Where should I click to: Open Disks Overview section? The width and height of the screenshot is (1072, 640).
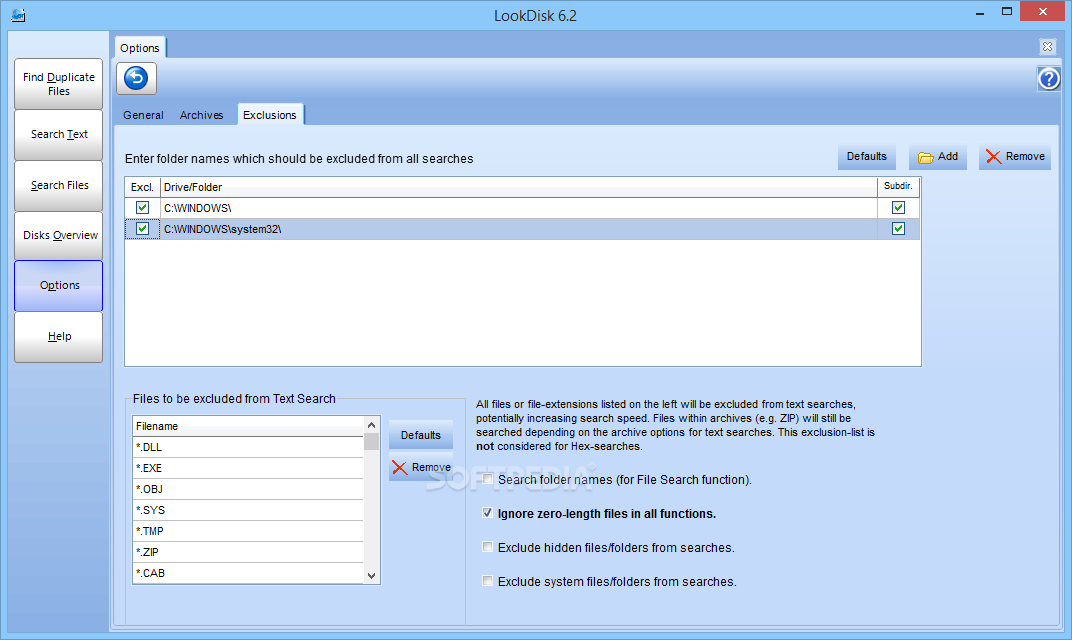59,235
